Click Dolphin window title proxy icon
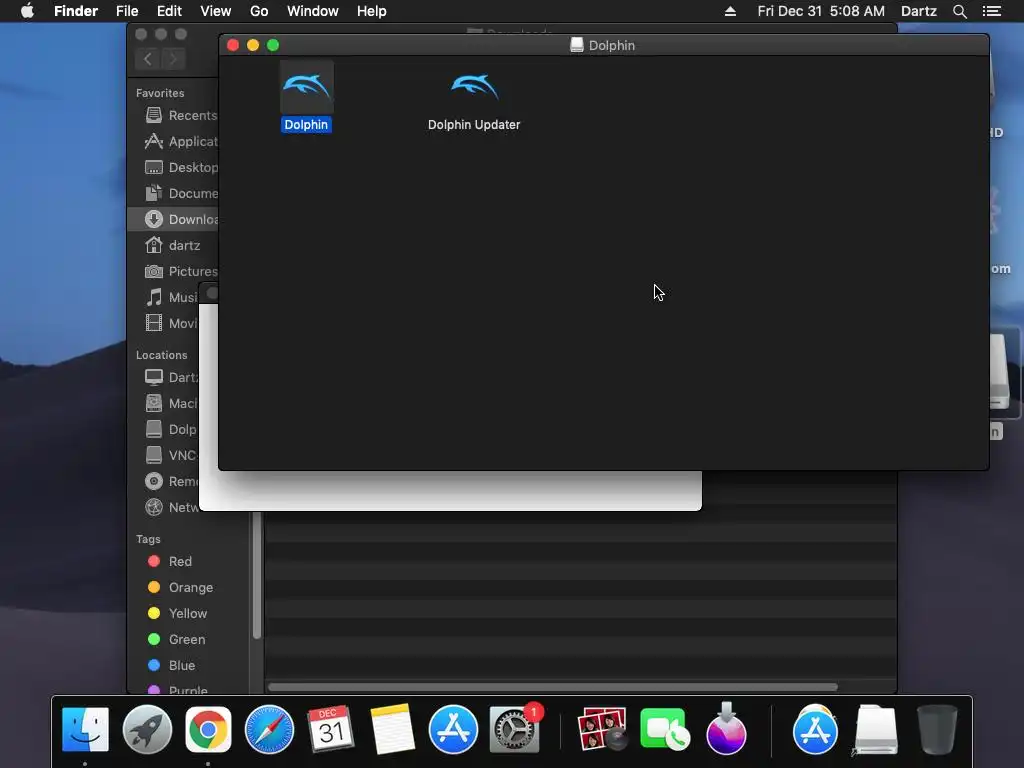 click(576, 45)
